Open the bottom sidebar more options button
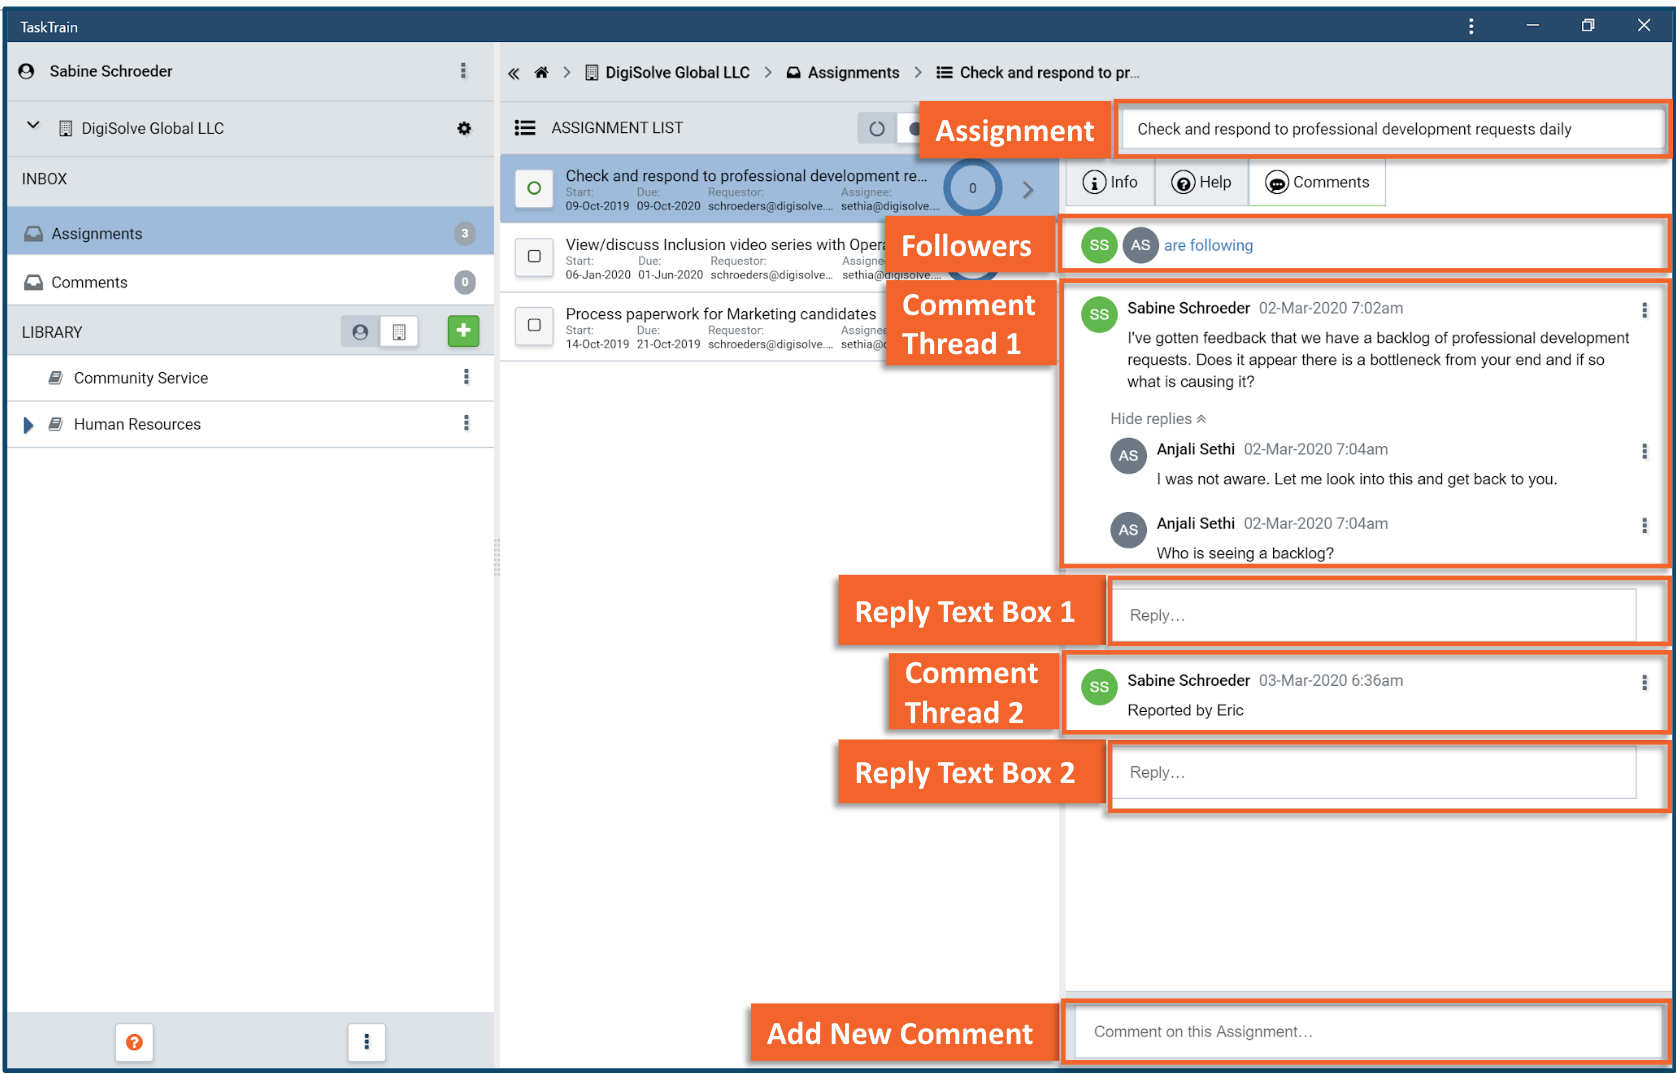Screen dimensions: 1676x1075 click(x=367, y=1042)
